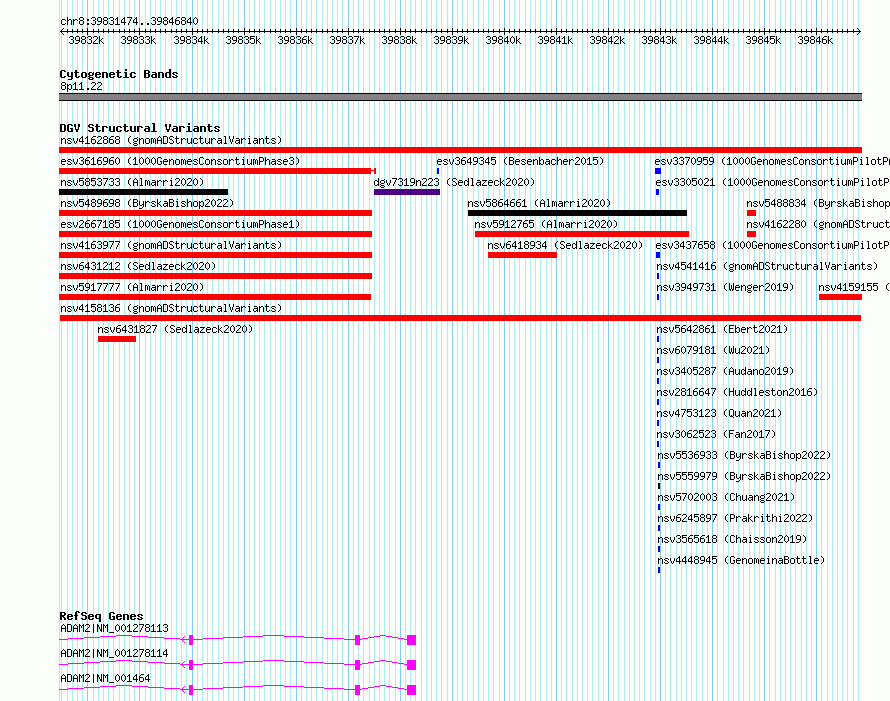Open variant nsv3949731 (Wenger2019)

(x=725, y=287)
